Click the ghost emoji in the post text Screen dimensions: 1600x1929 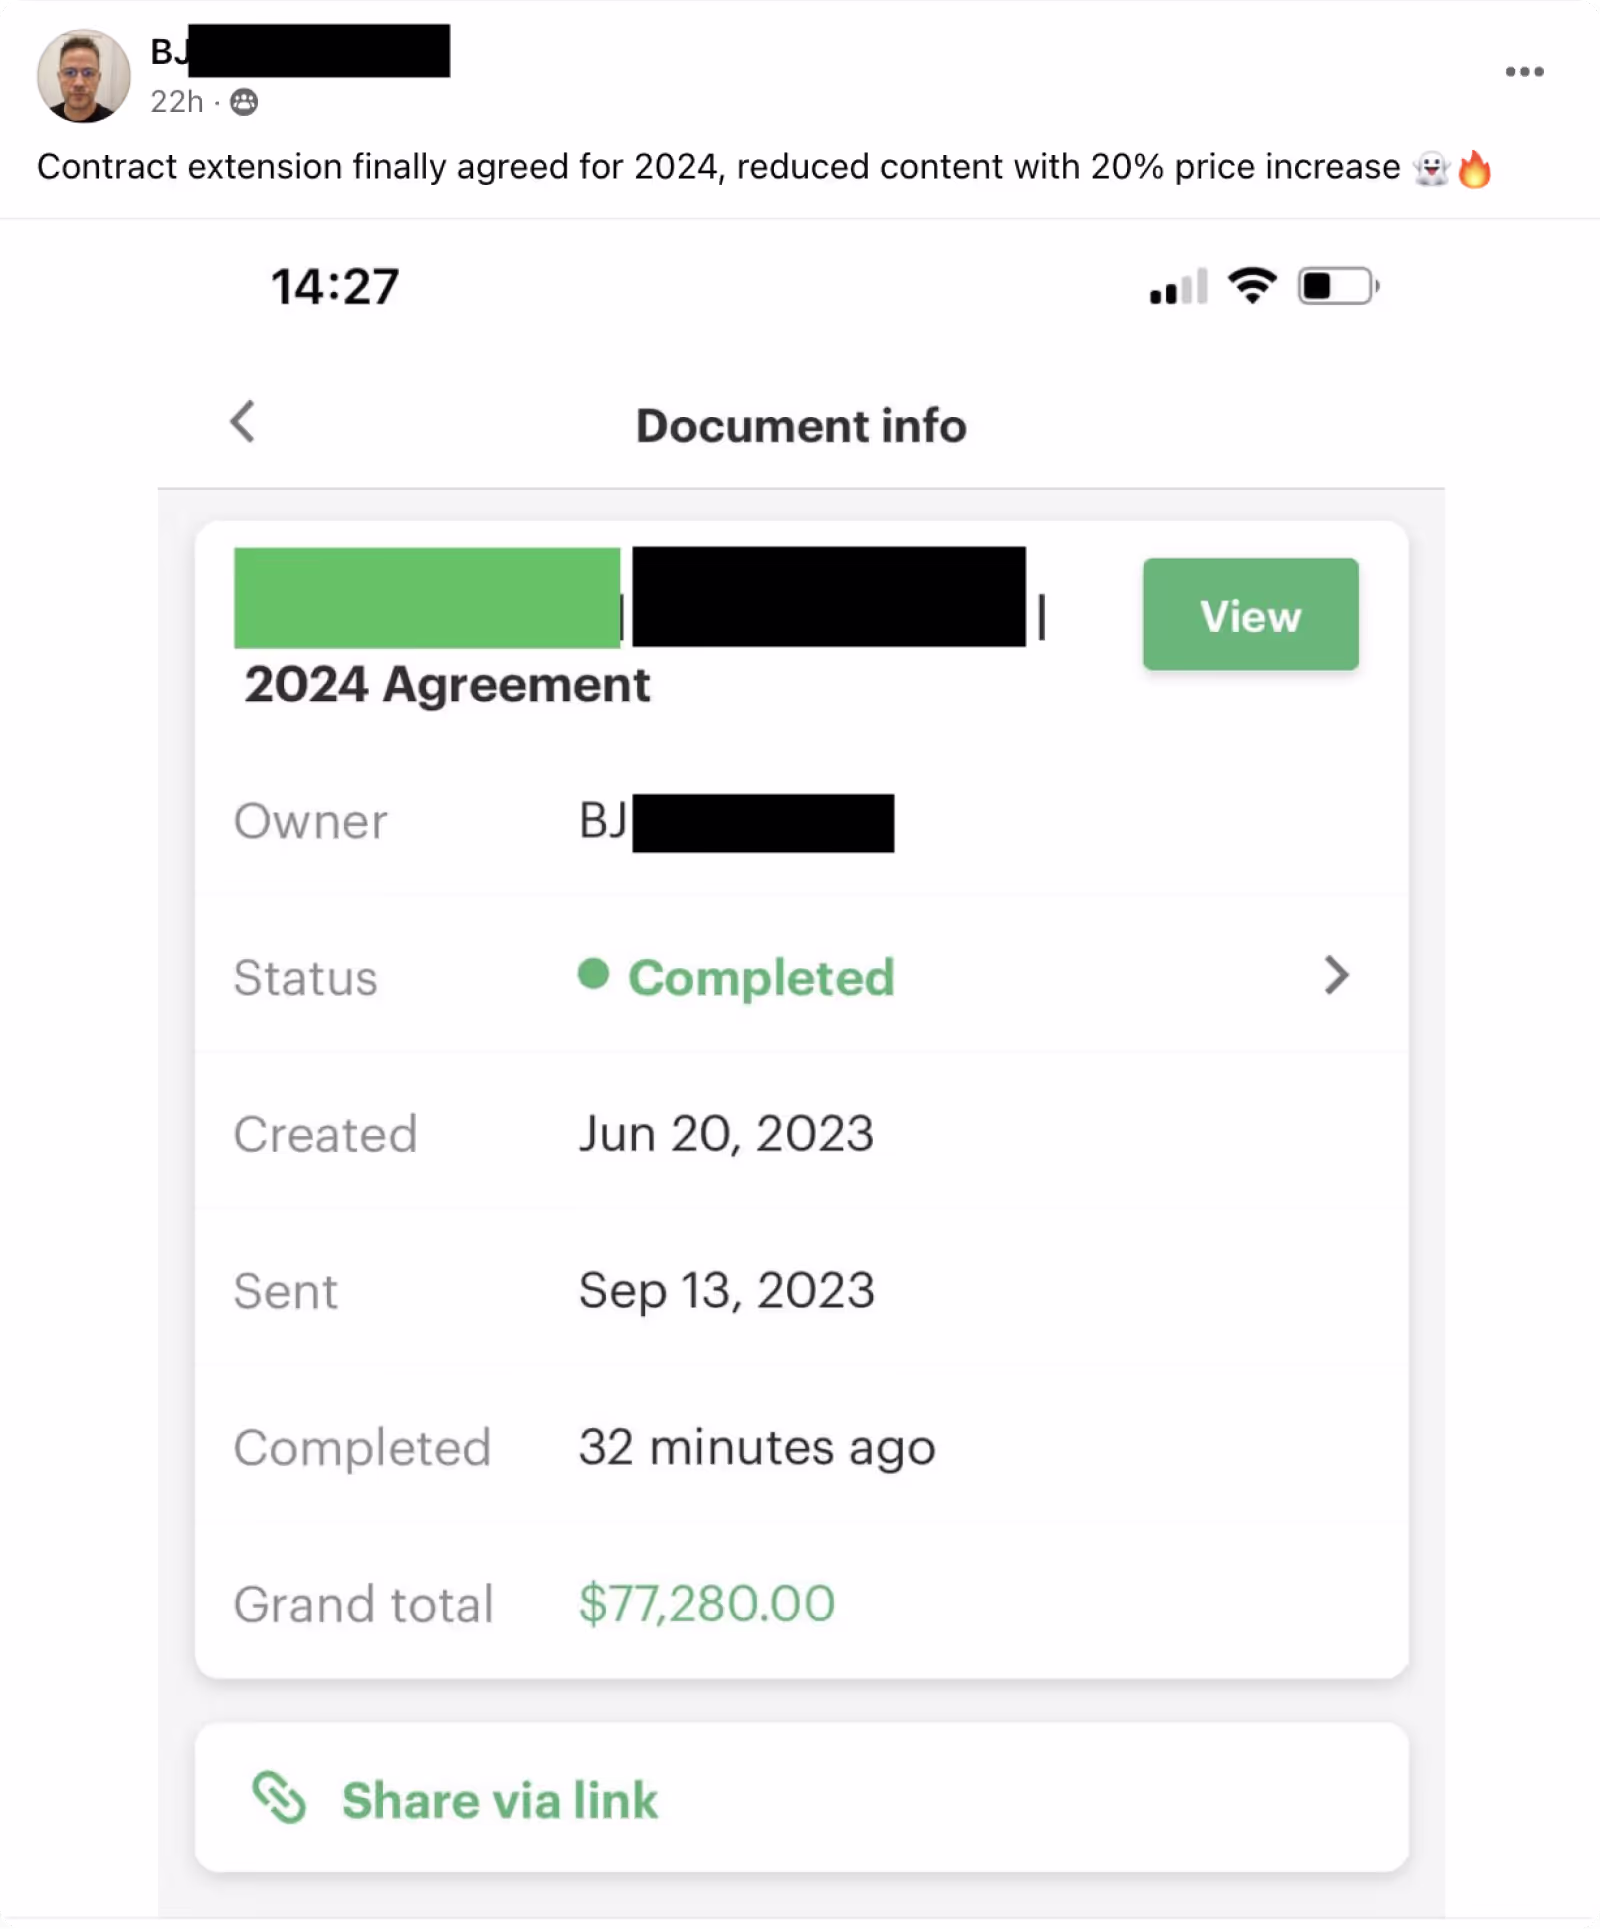(1432, 167)
